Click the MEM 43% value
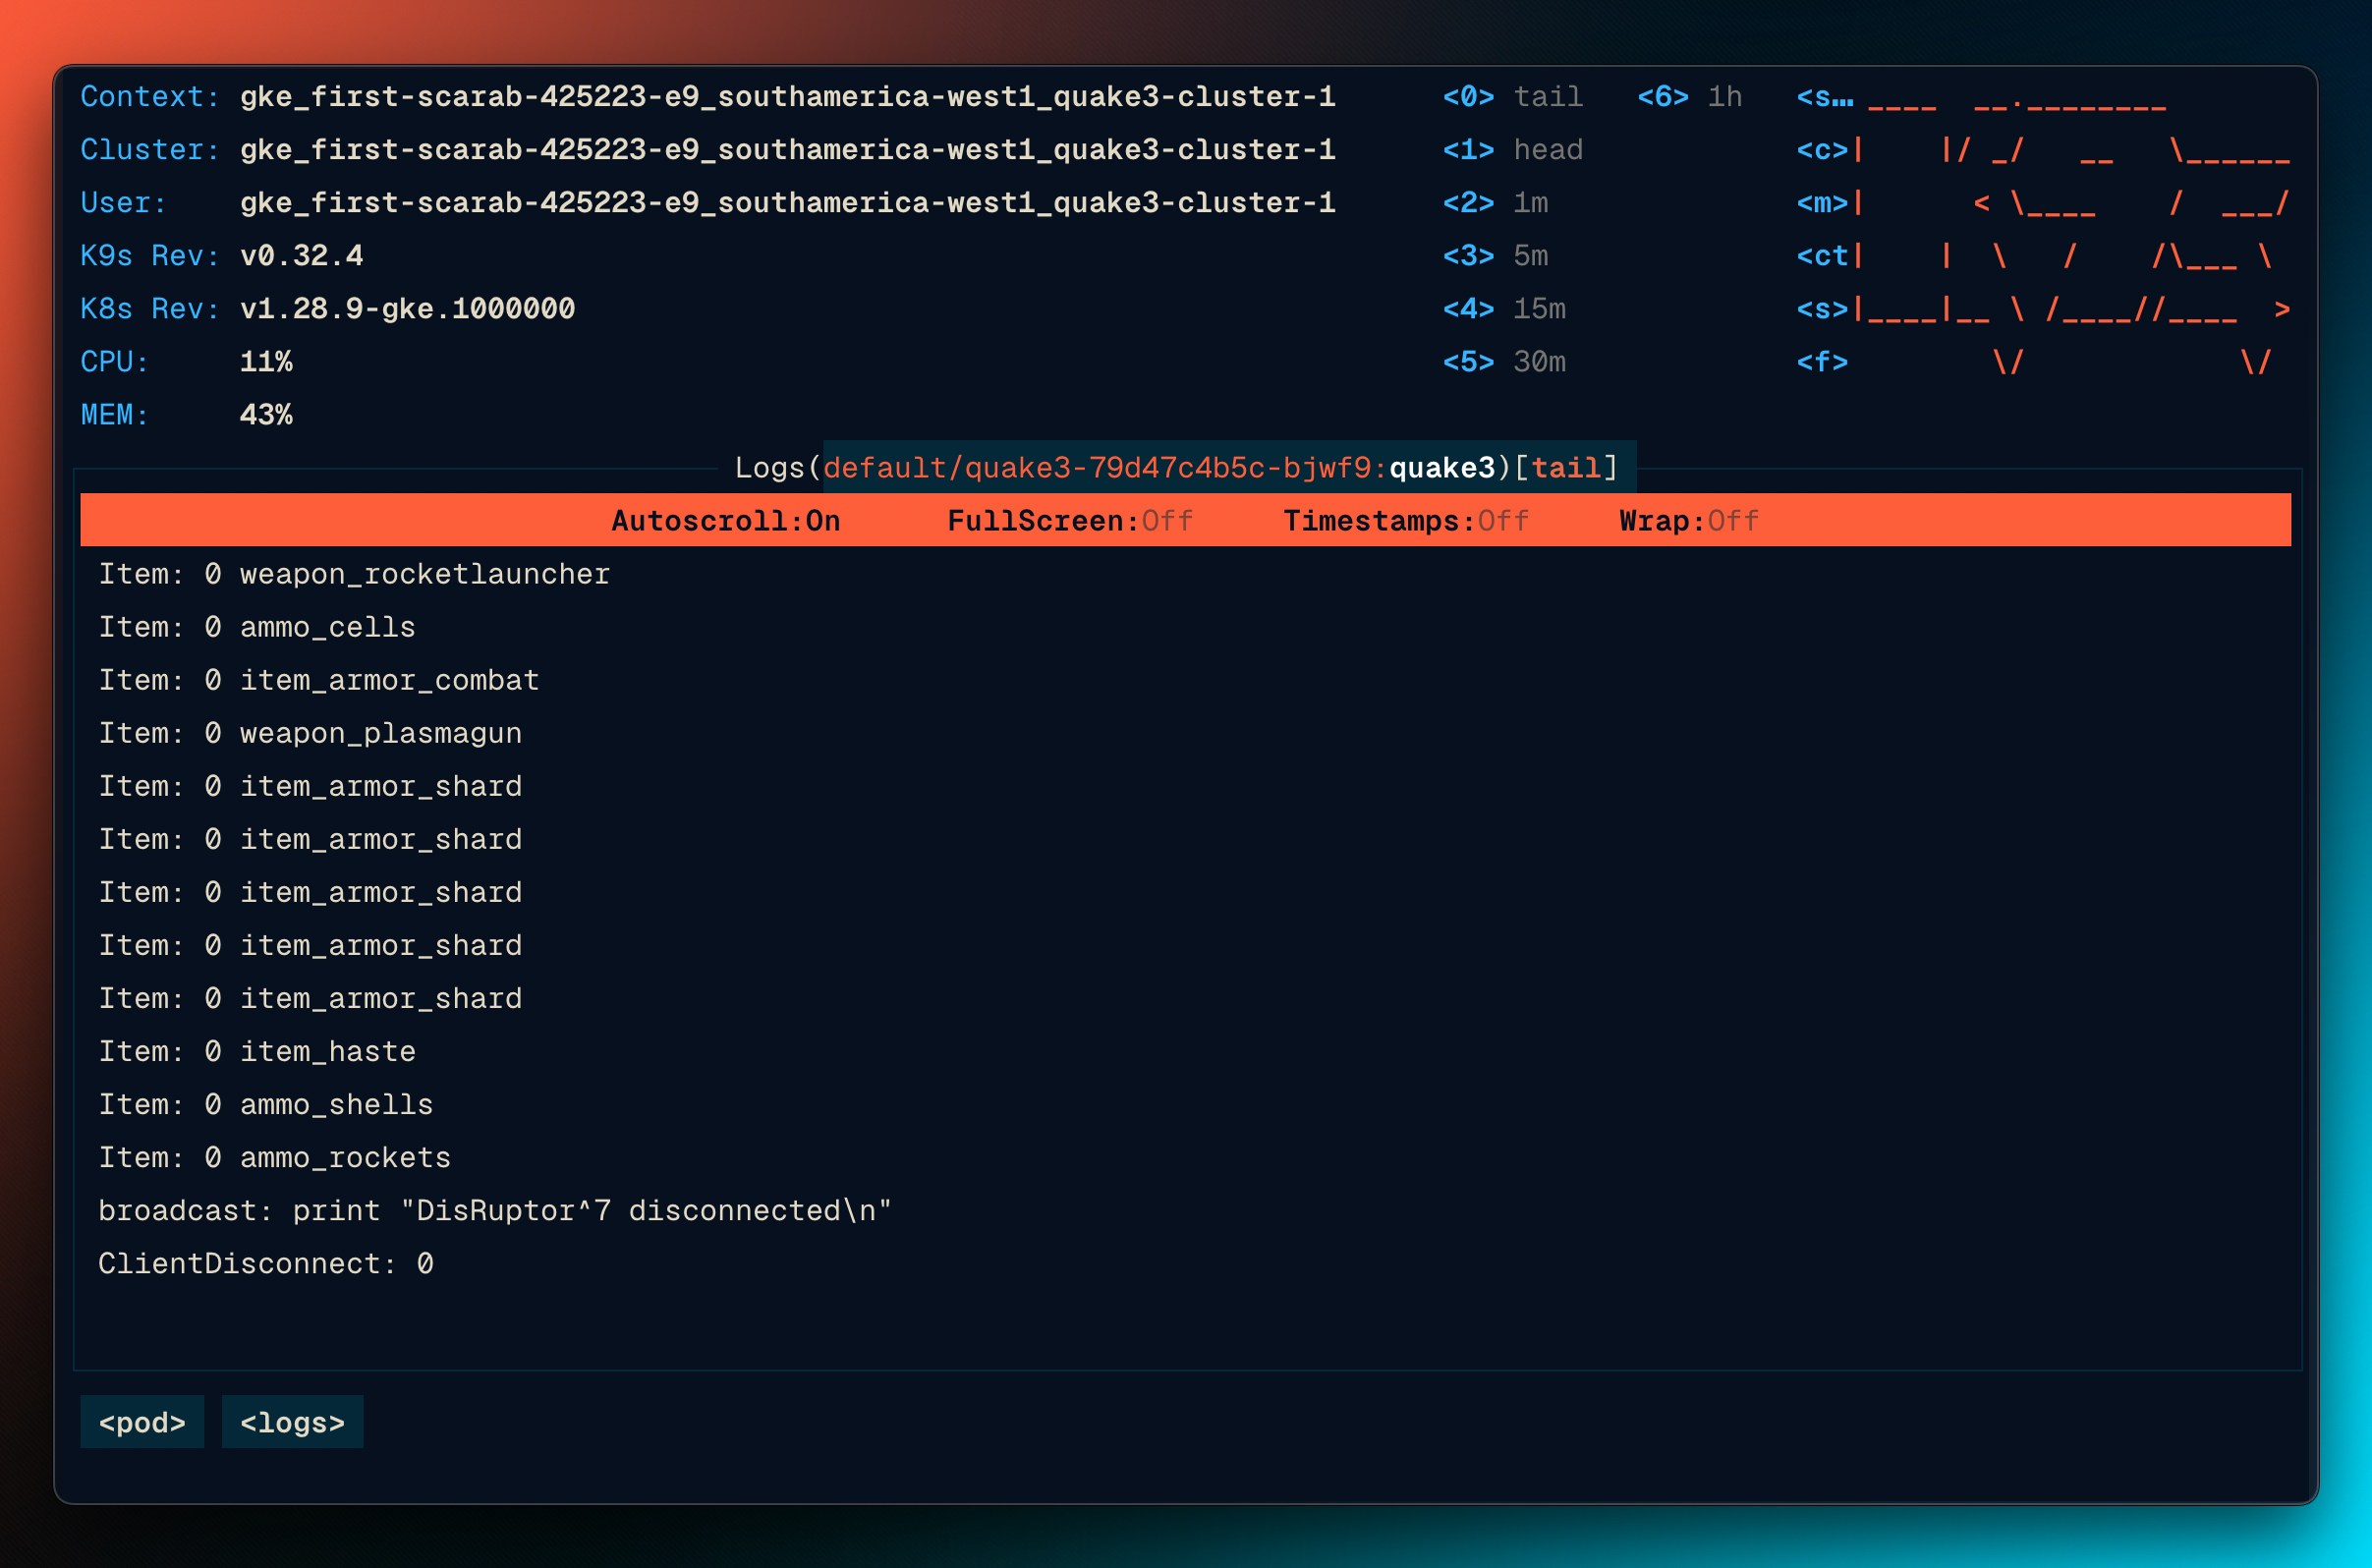This screenshot has width=2372, height=1568. (266, 415)
